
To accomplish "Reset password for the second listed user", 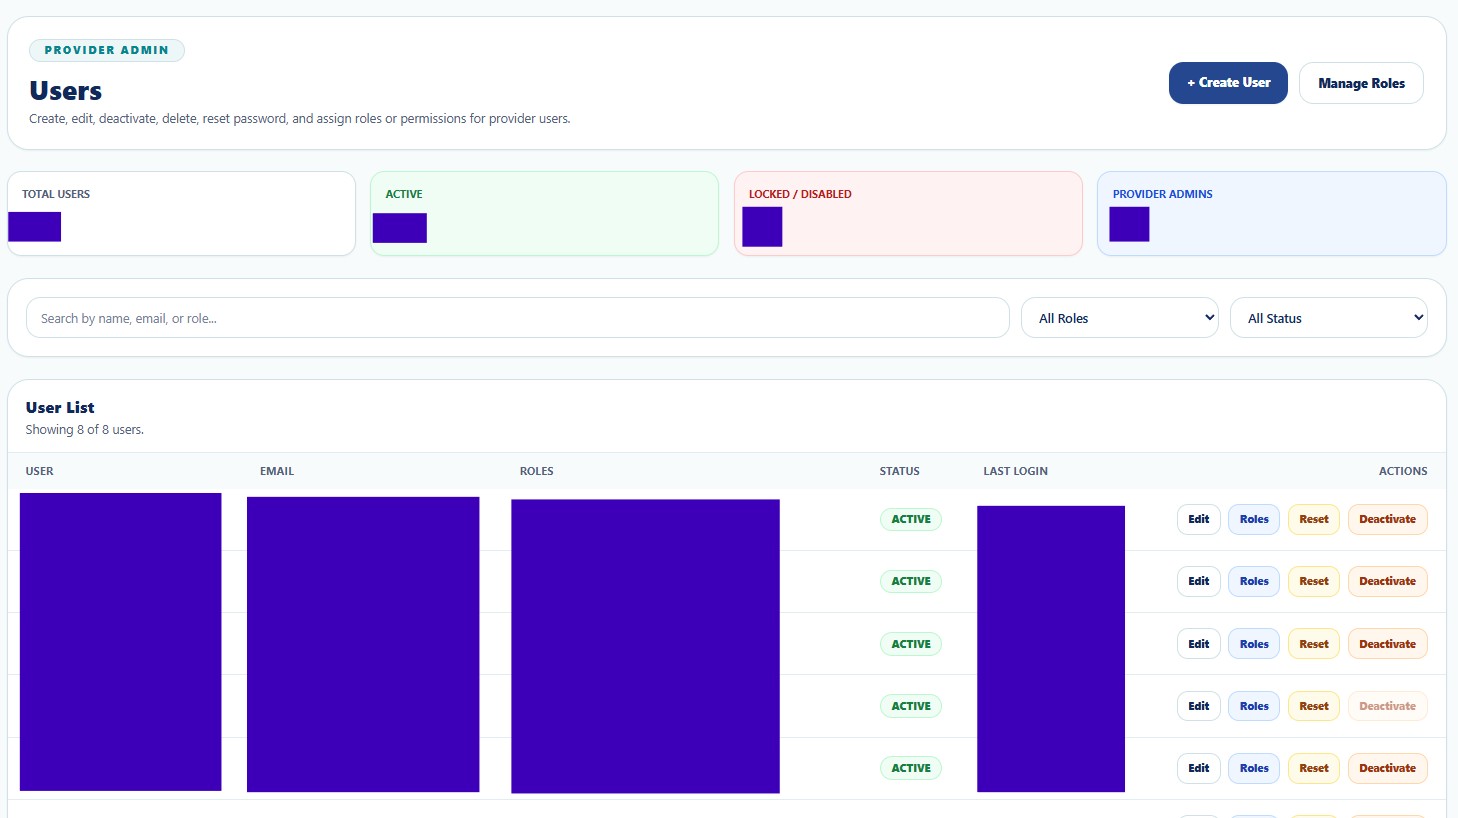I will coord(1314,581).
